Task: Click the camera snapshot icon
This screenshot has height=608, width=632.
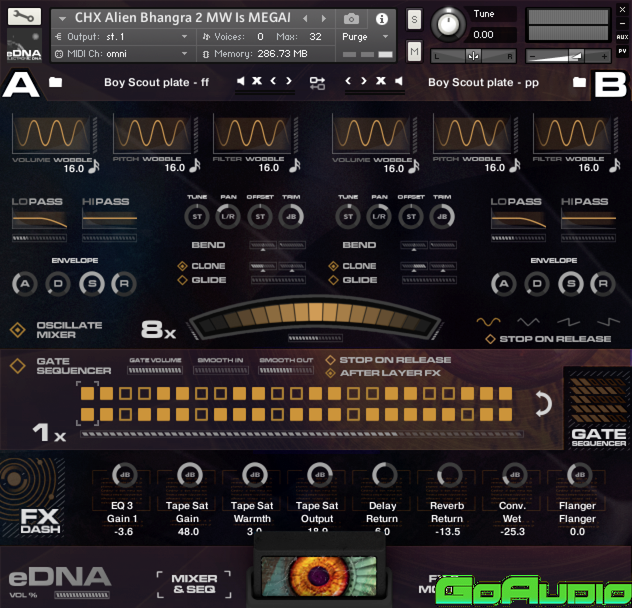Action: tap(351, 19)
